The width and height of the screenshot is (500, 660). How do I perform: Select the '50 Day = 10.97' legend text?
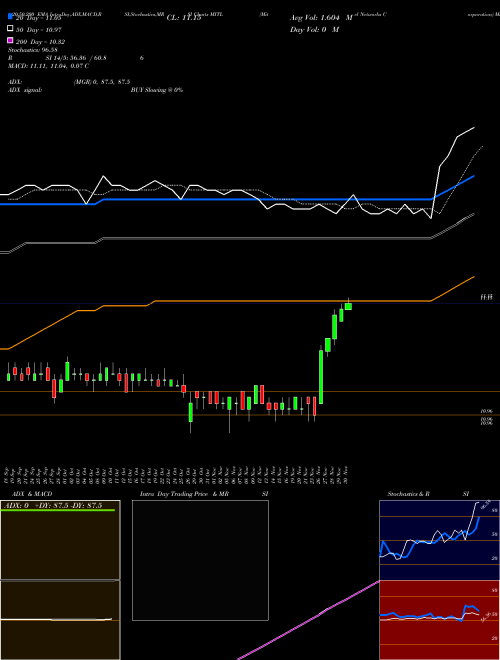(38, 30)
